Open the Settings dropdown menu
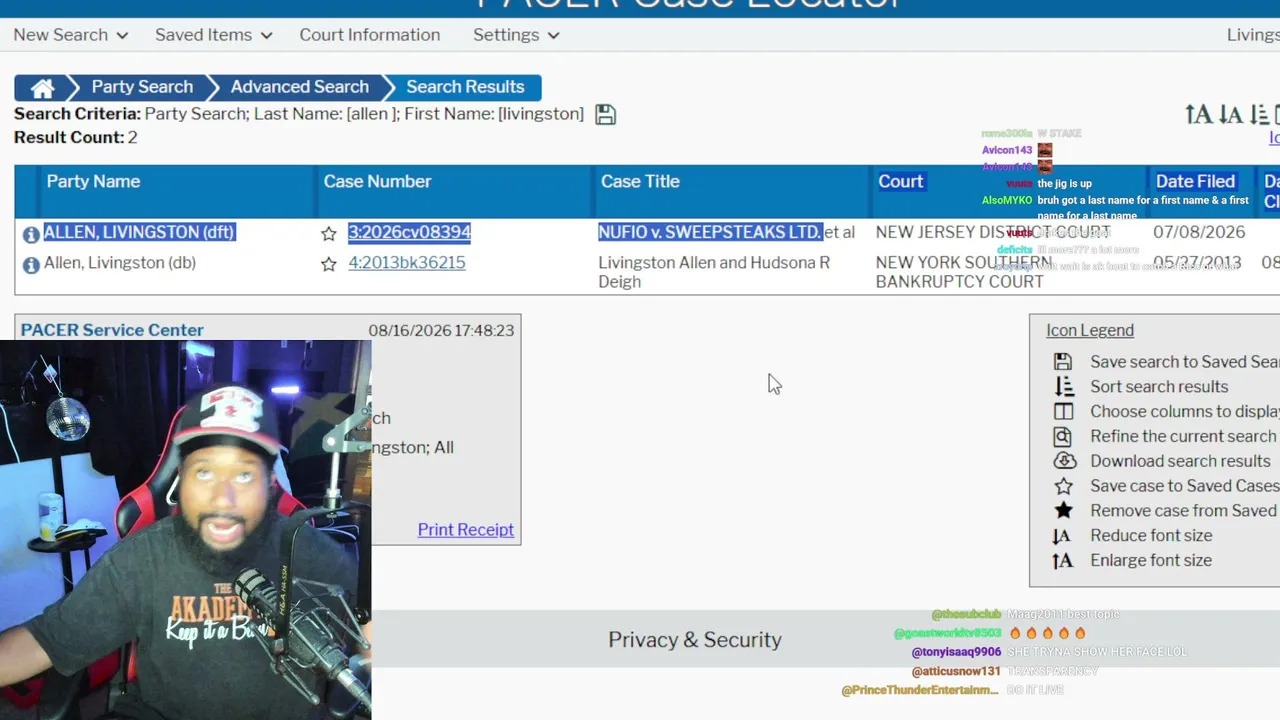This screenshot has width=1280, height=720. (516, 35)
